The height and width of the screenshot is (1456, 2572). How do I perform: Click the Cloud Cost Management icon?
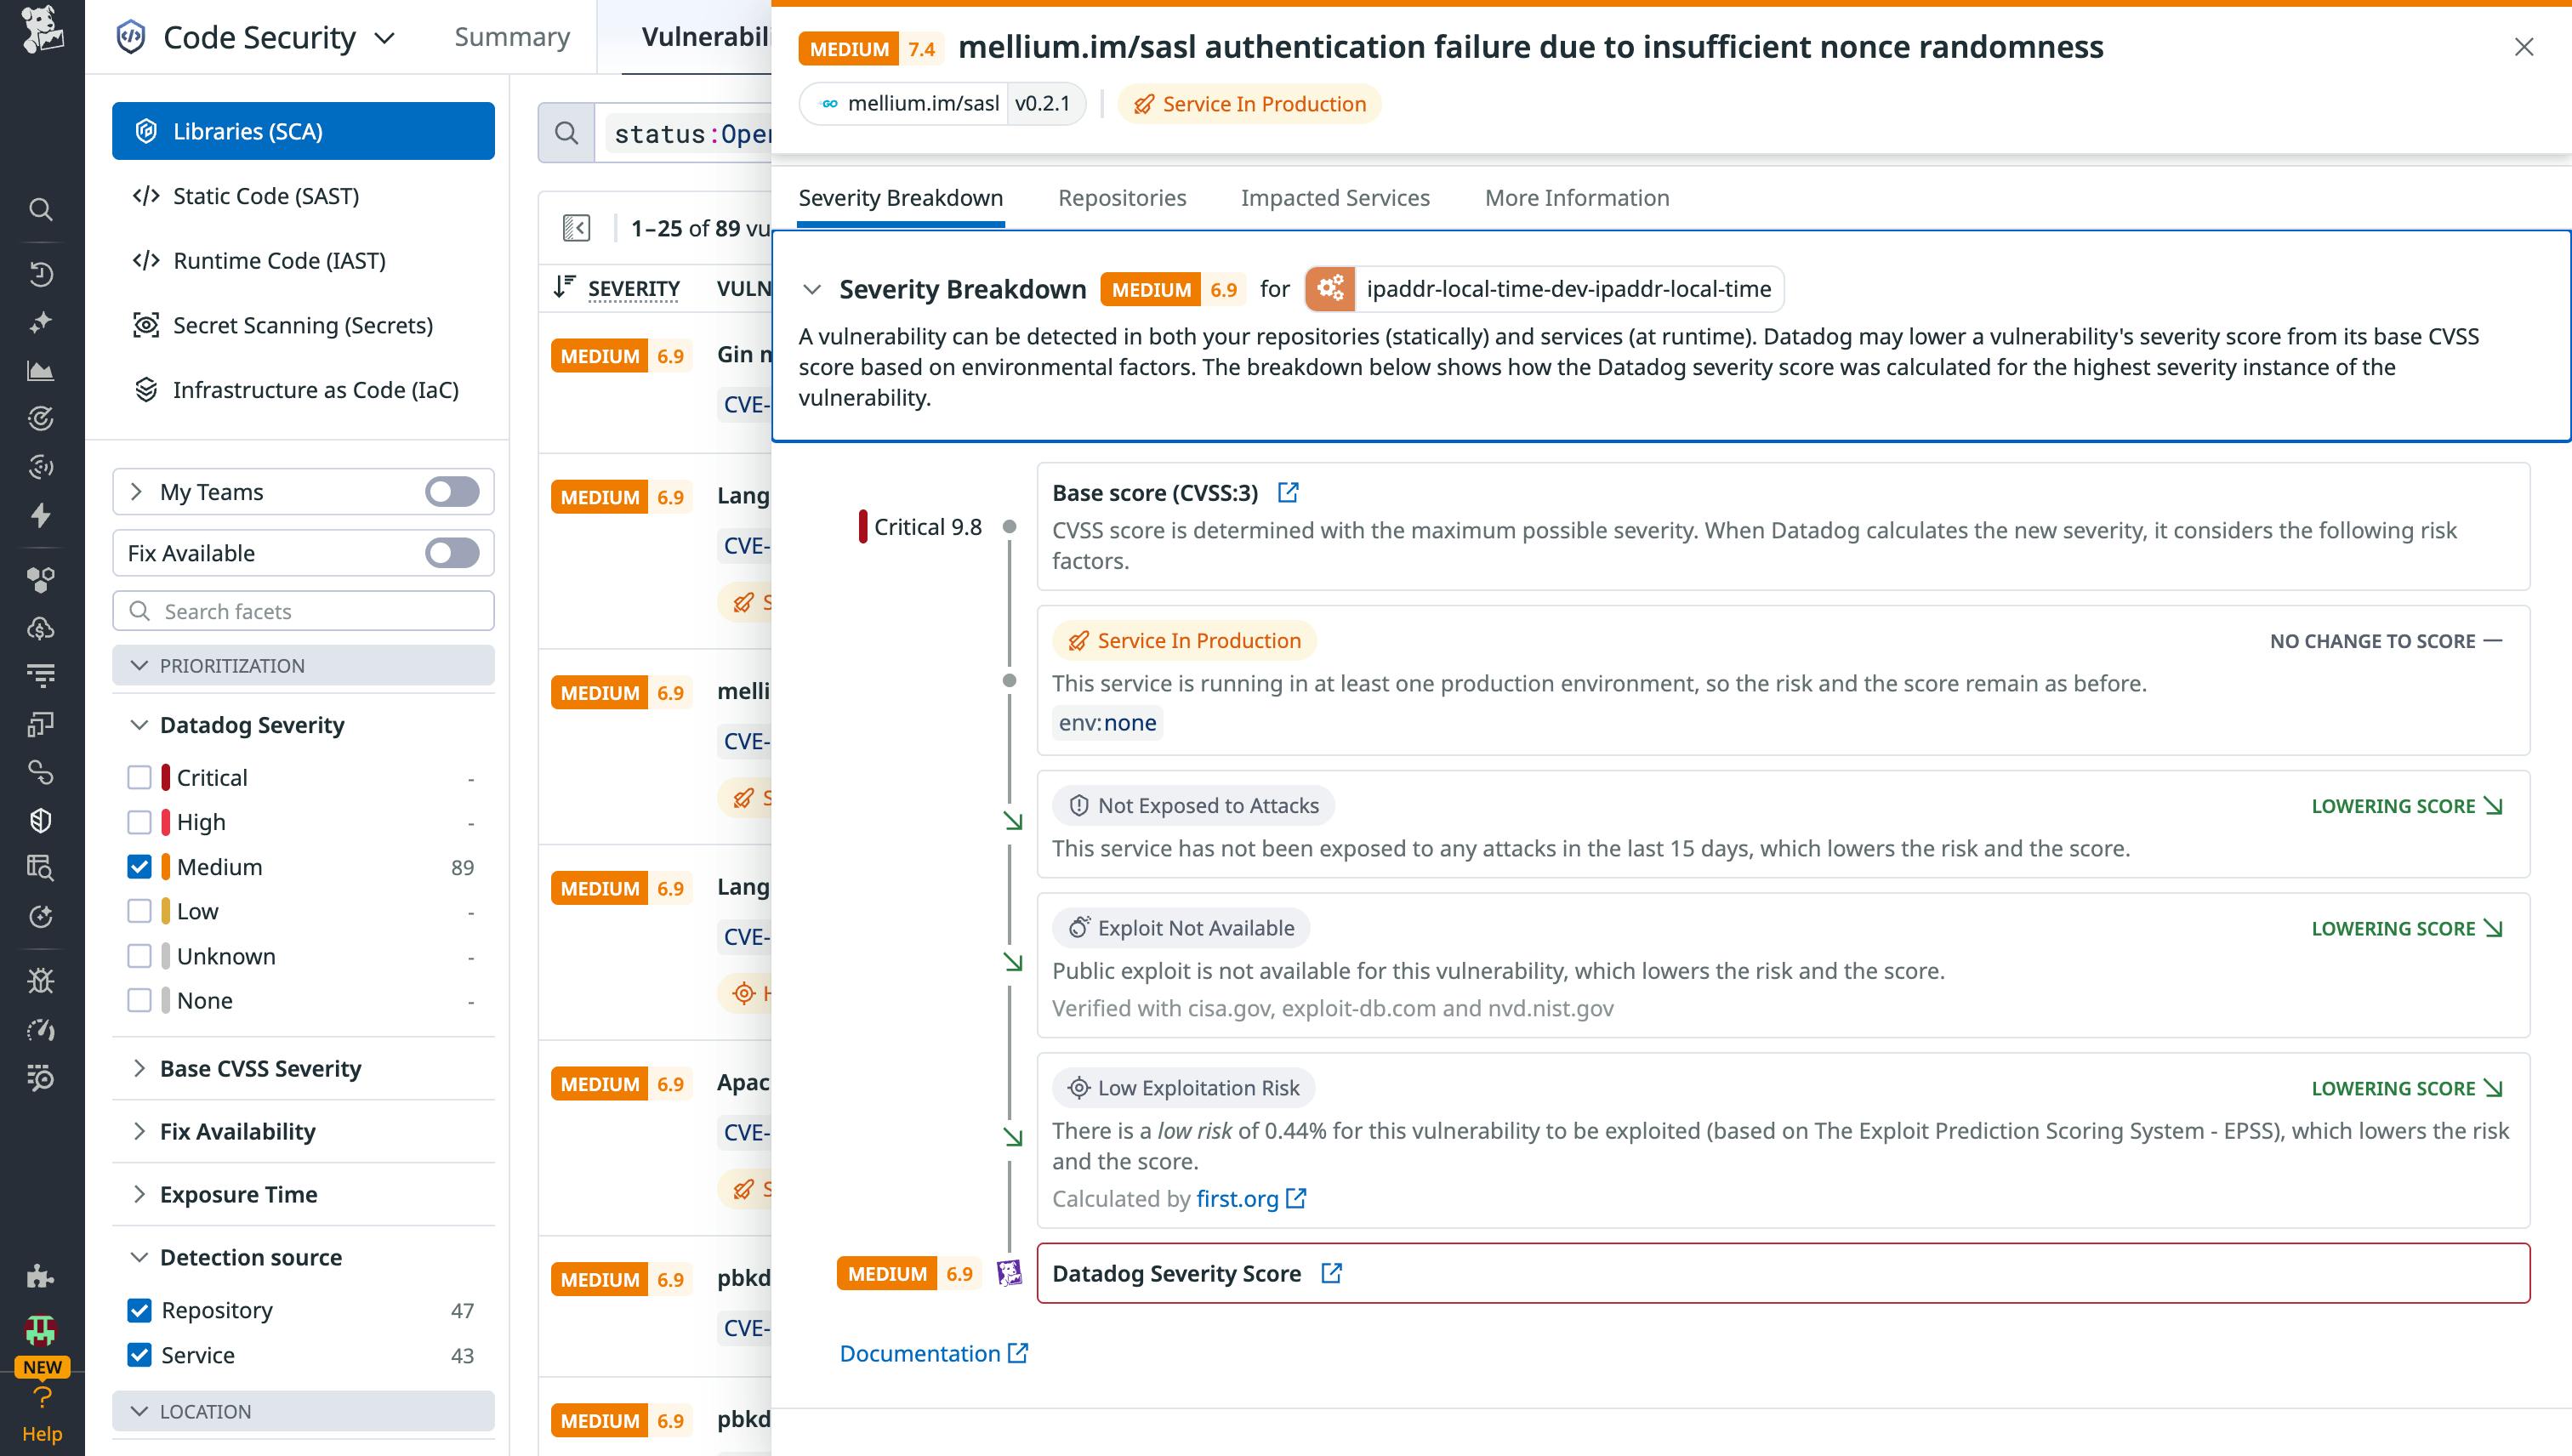[41, 628]
